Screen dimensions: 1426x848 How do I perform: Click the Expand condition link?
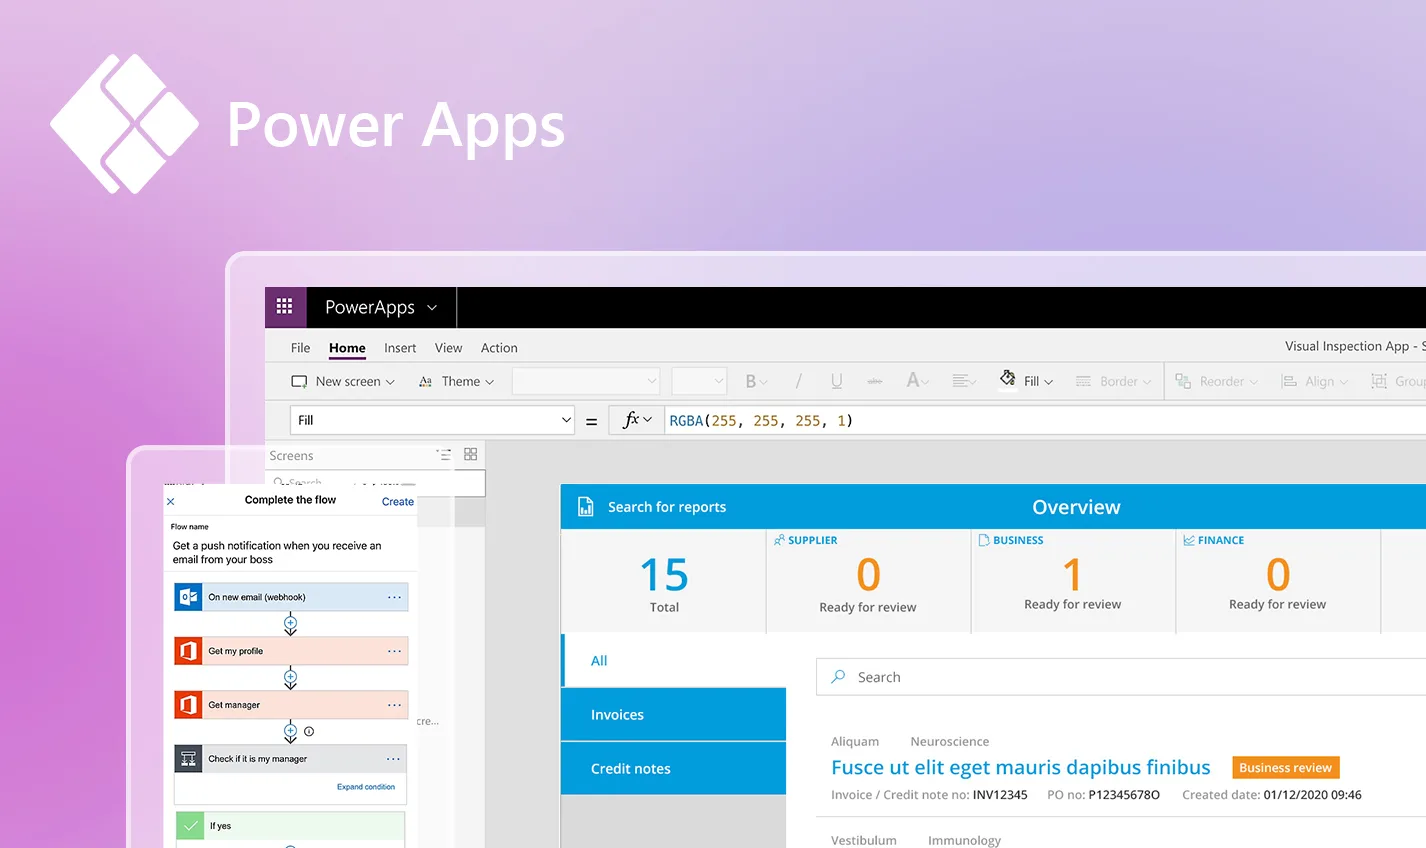pos(365,787)
